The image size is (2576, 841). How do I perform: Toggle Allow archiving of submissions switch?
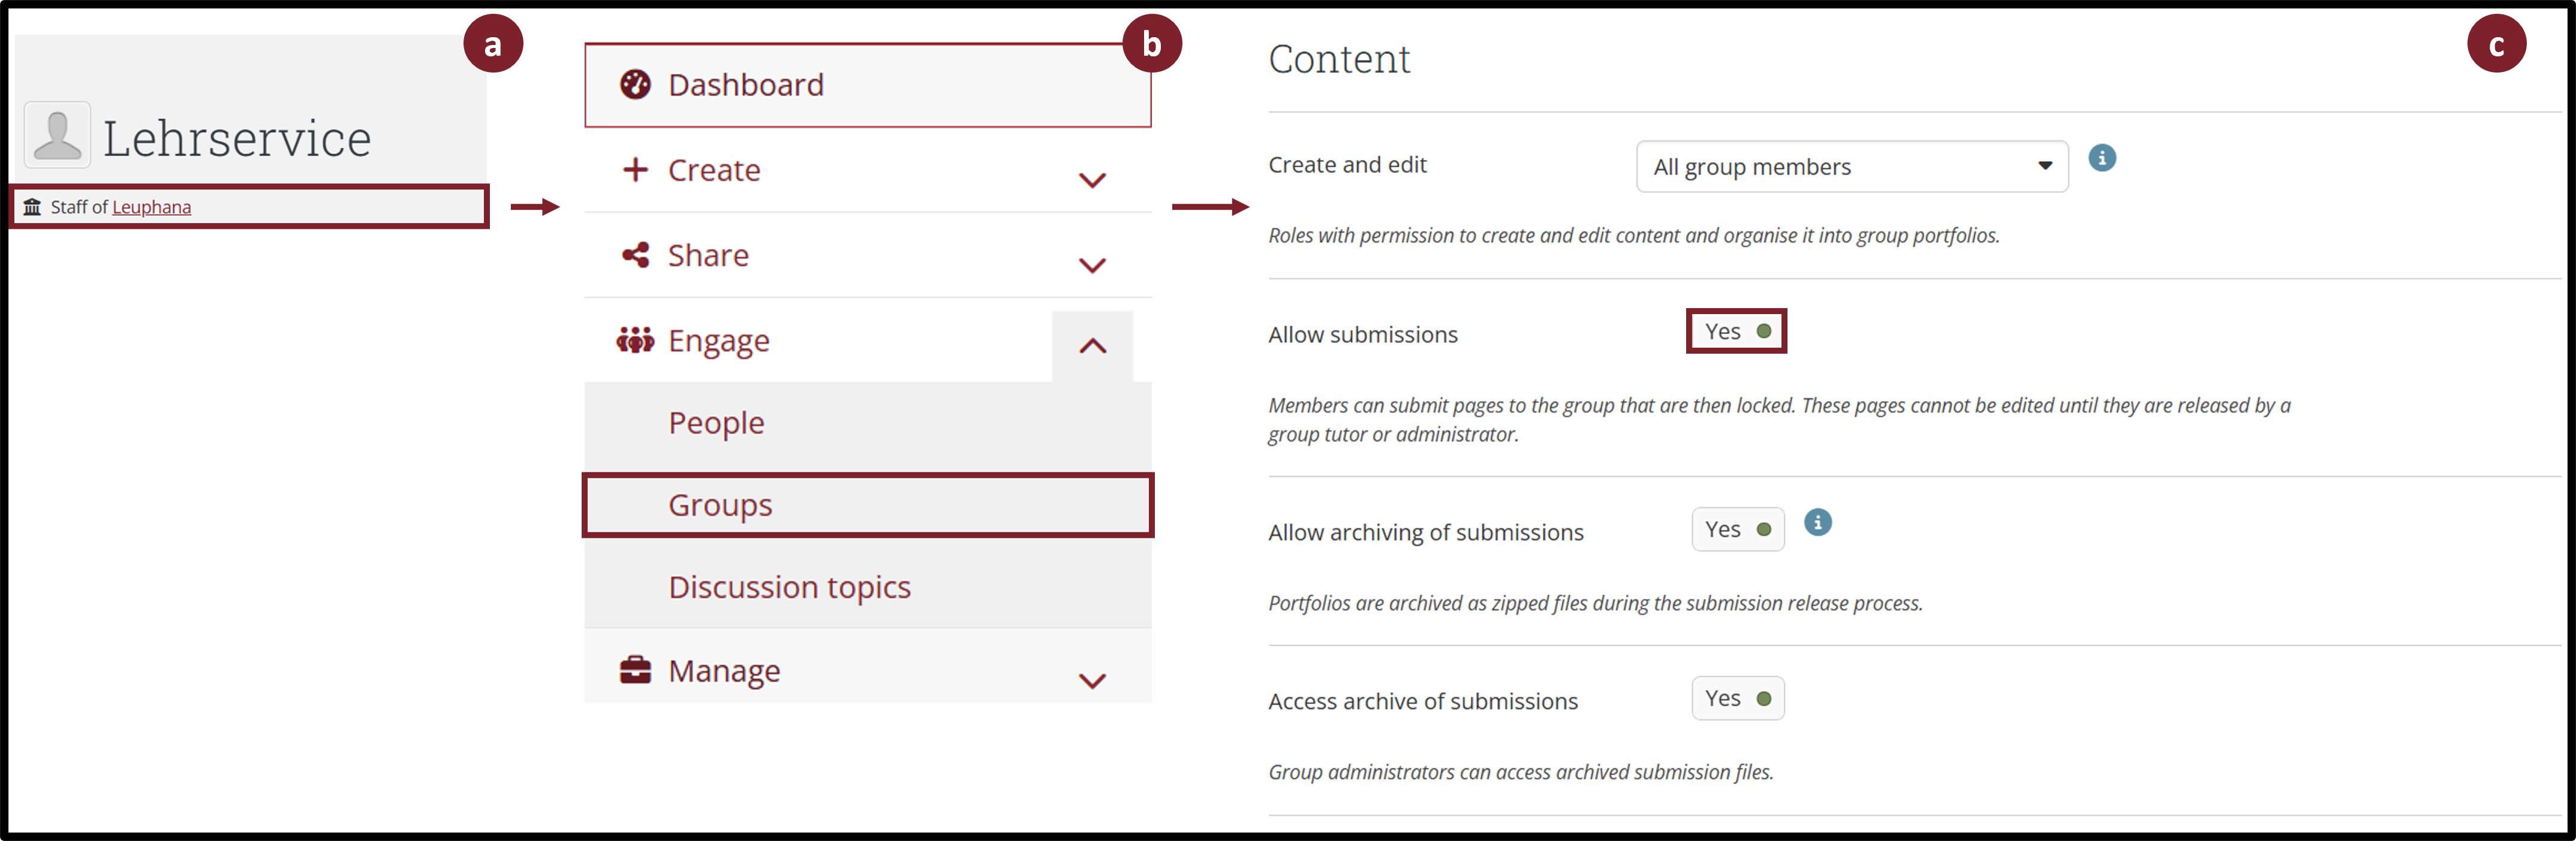click(x=1737, y=530)
